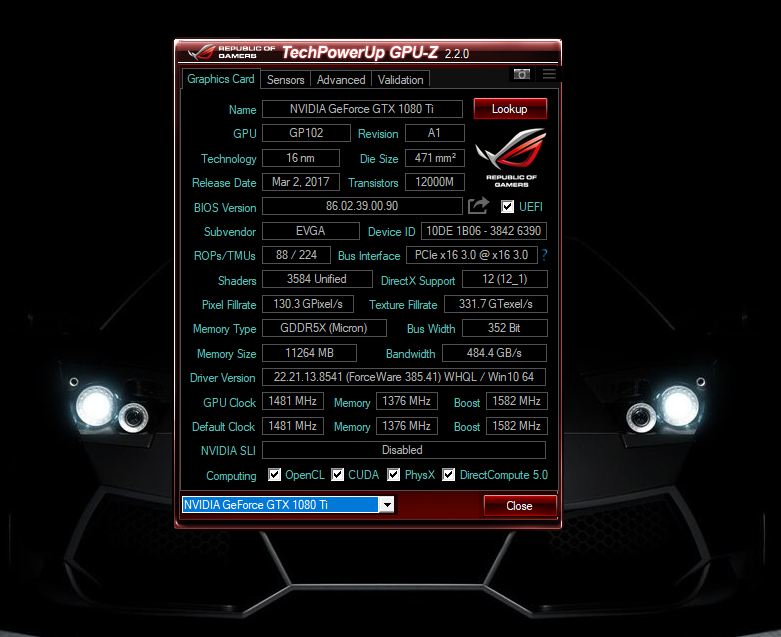
Task: Click the BIOS share/export arrow icon
Action: click(478, 206)
